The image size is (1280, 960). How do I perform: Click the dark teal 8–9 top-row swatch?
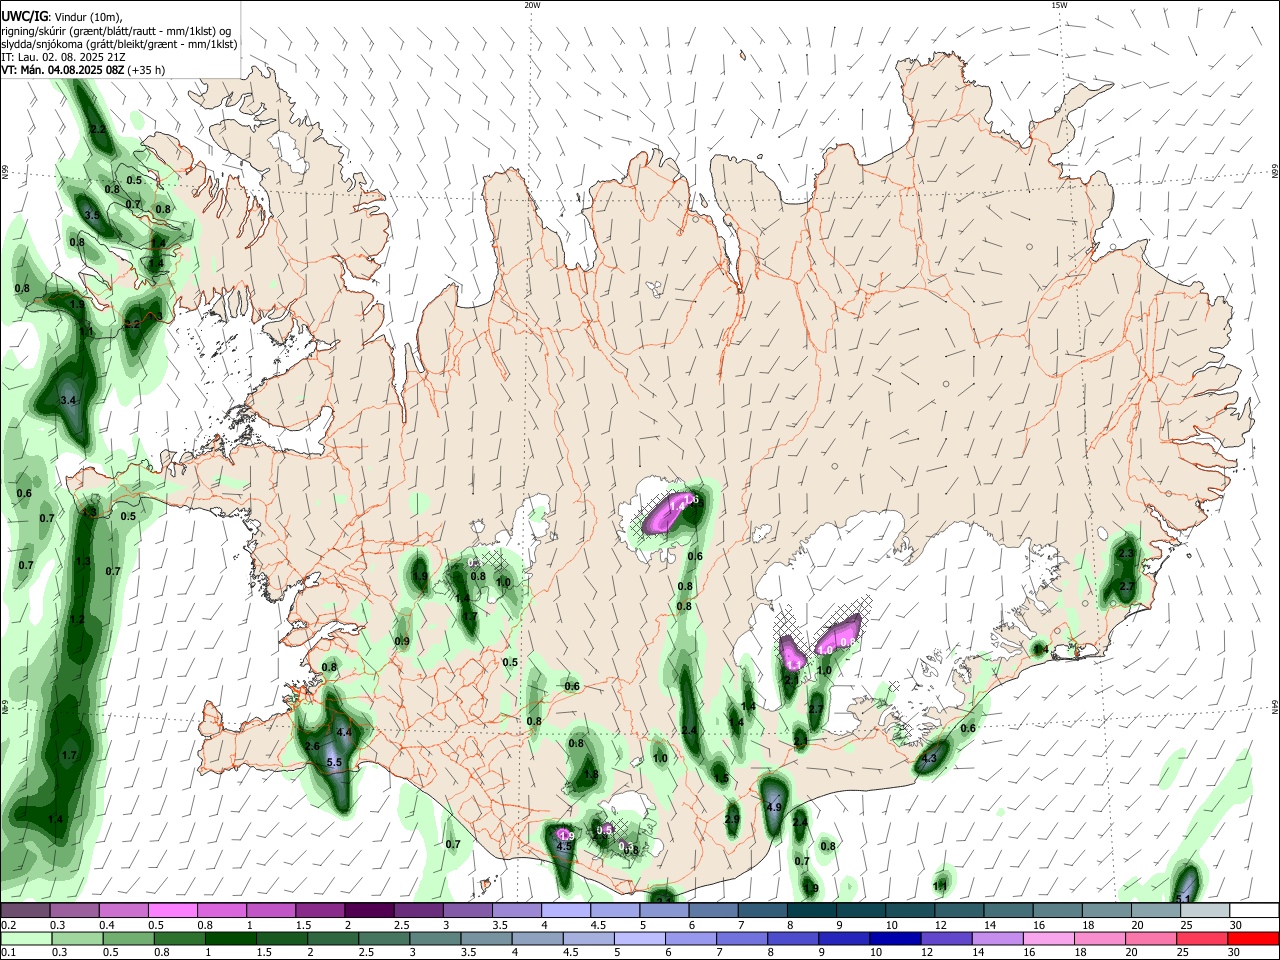click(811, 911)
